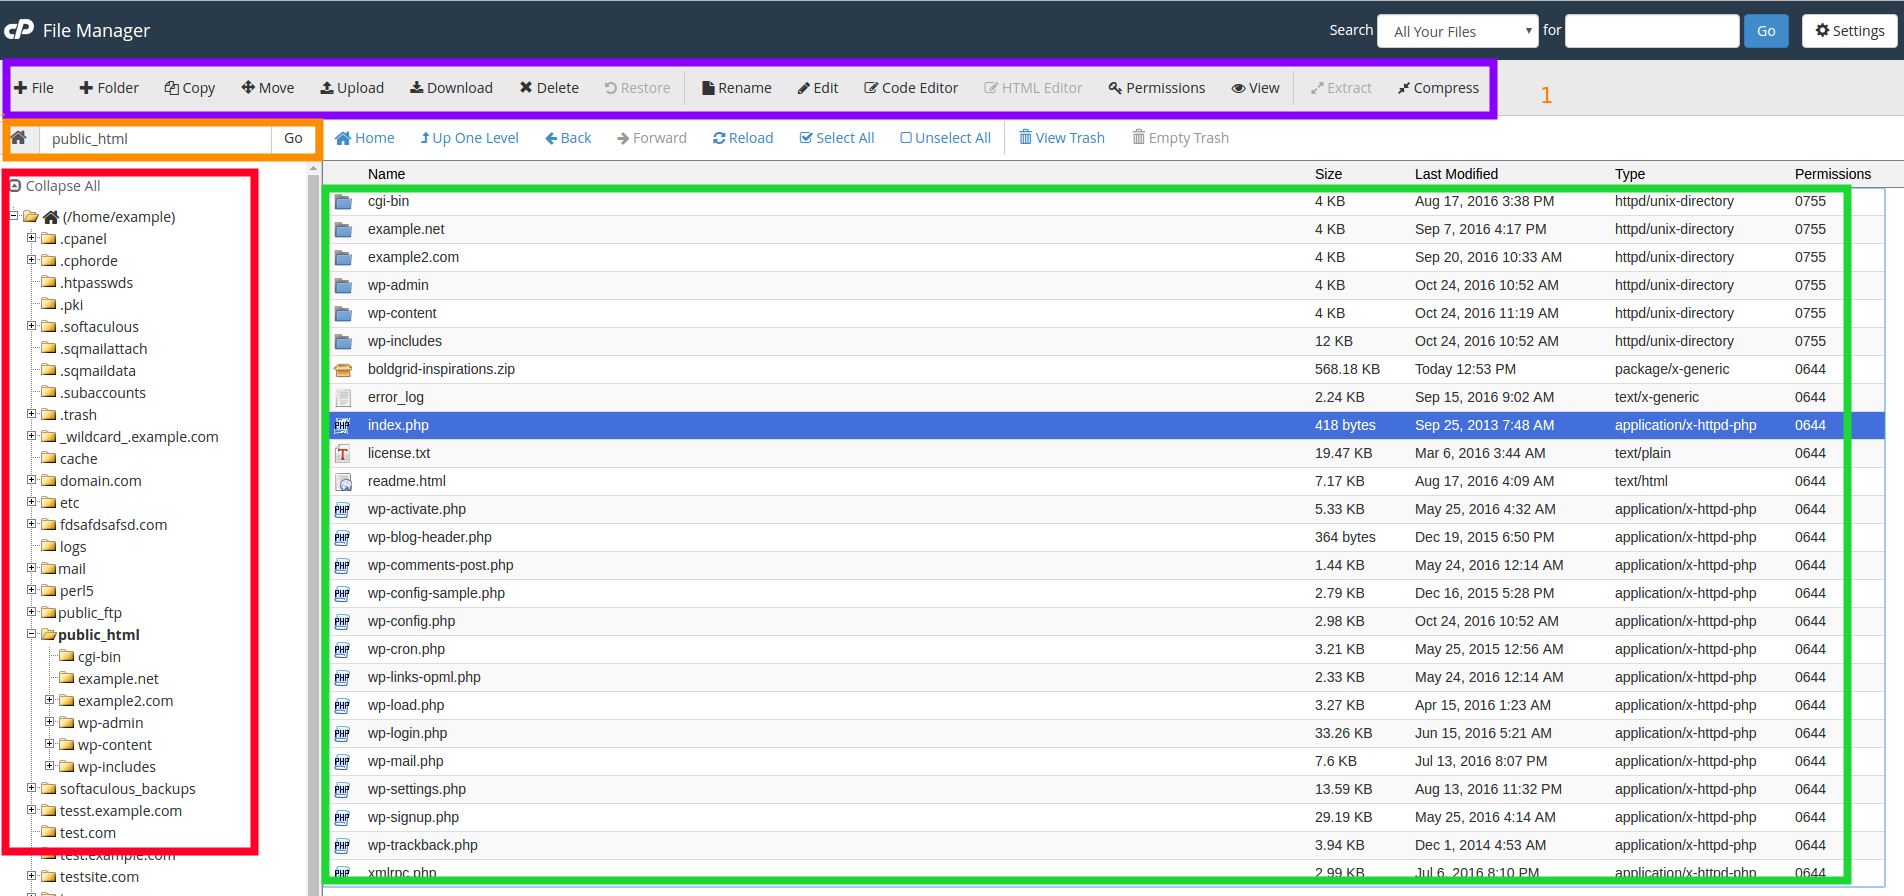Click the home icon beside path field

[19, 138]
